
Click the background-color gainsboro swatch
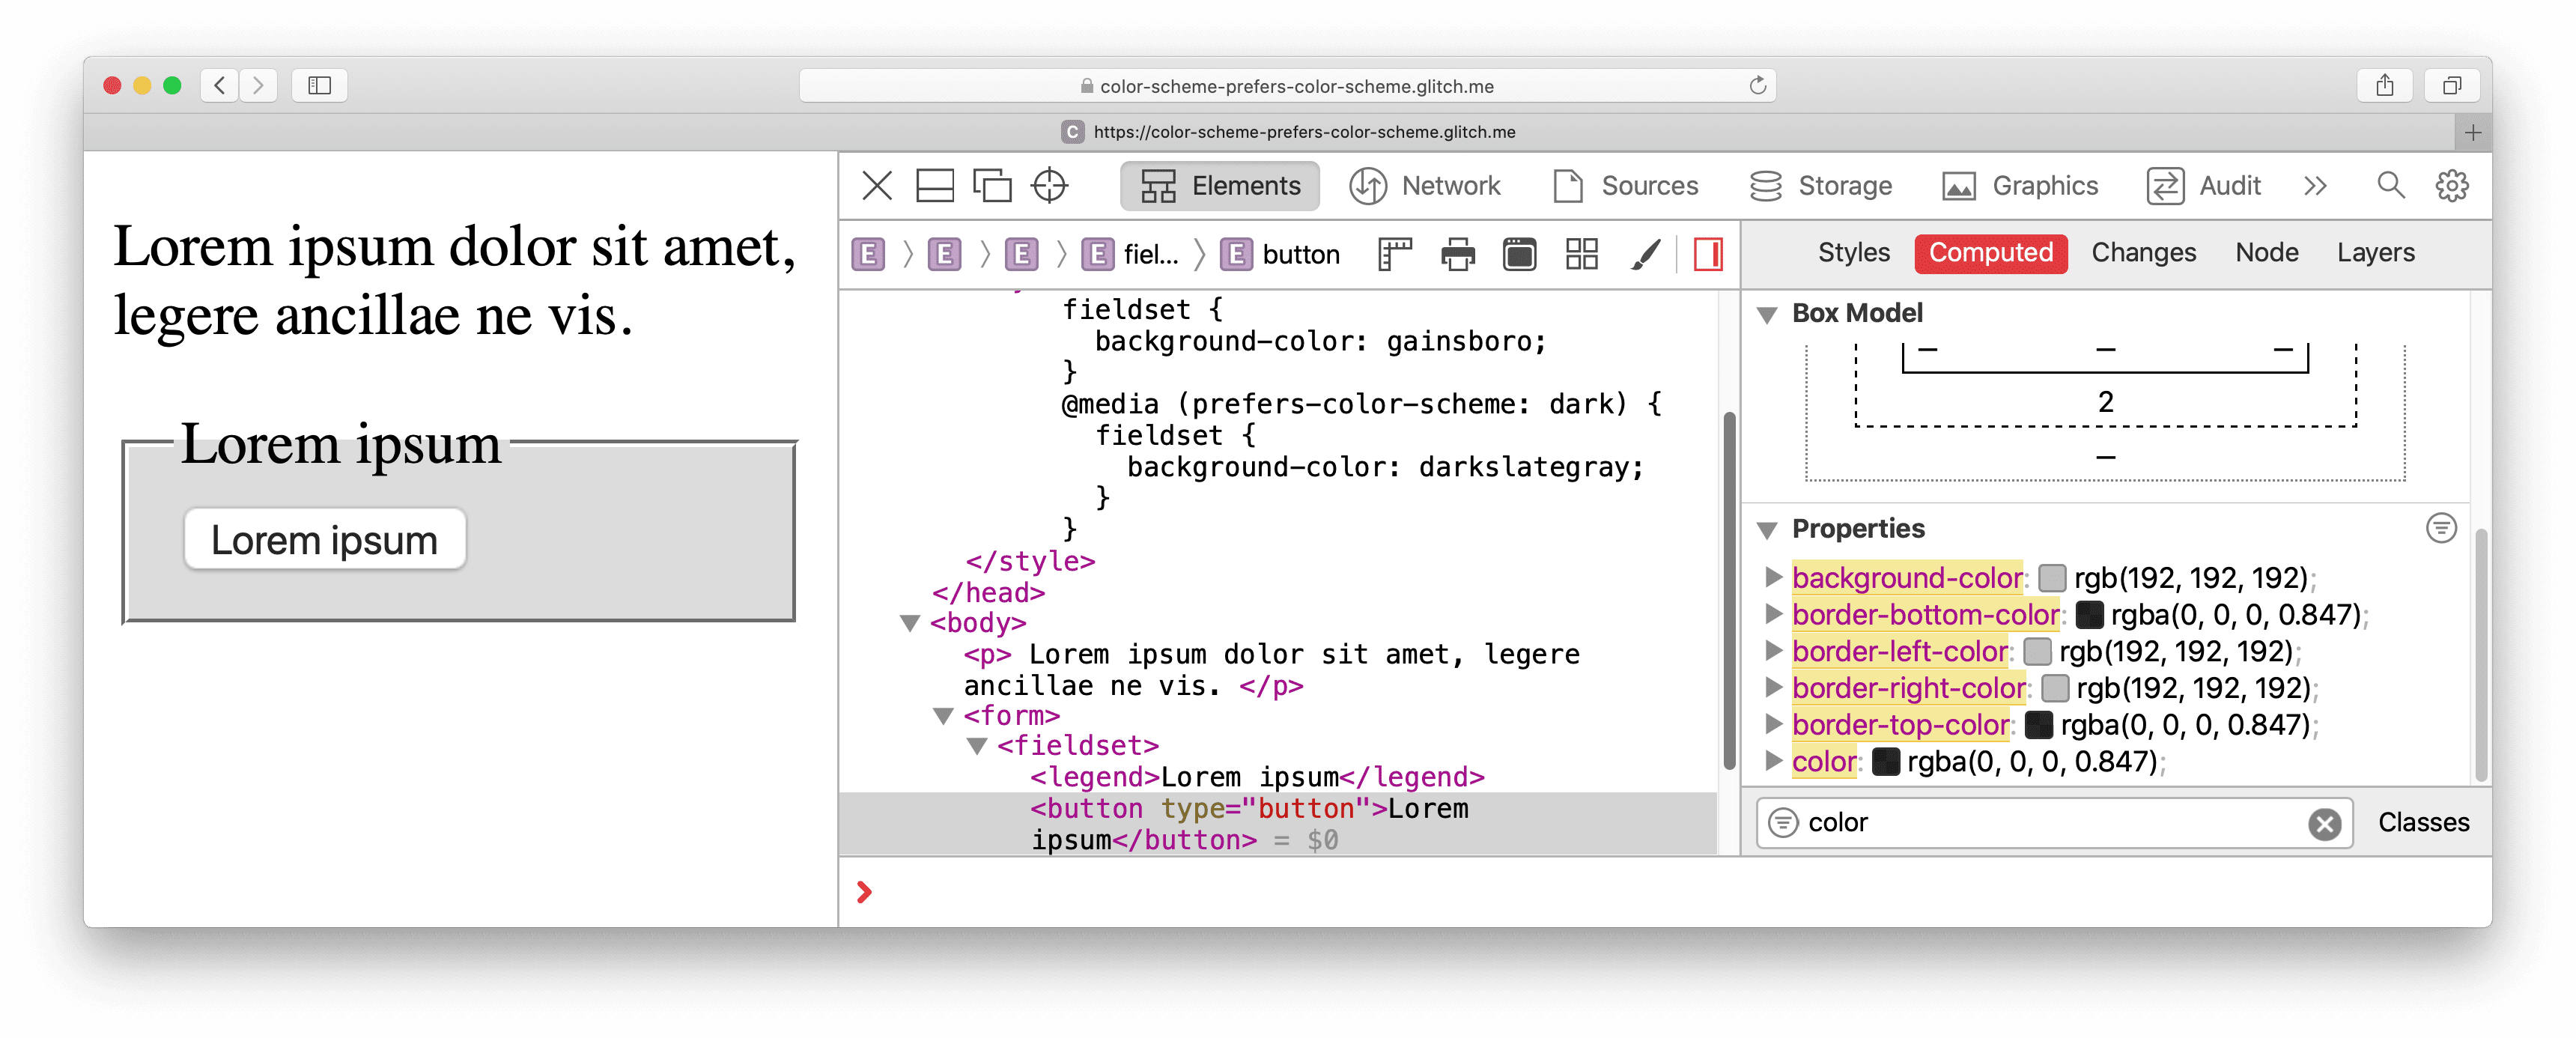tap(2052, 577)
